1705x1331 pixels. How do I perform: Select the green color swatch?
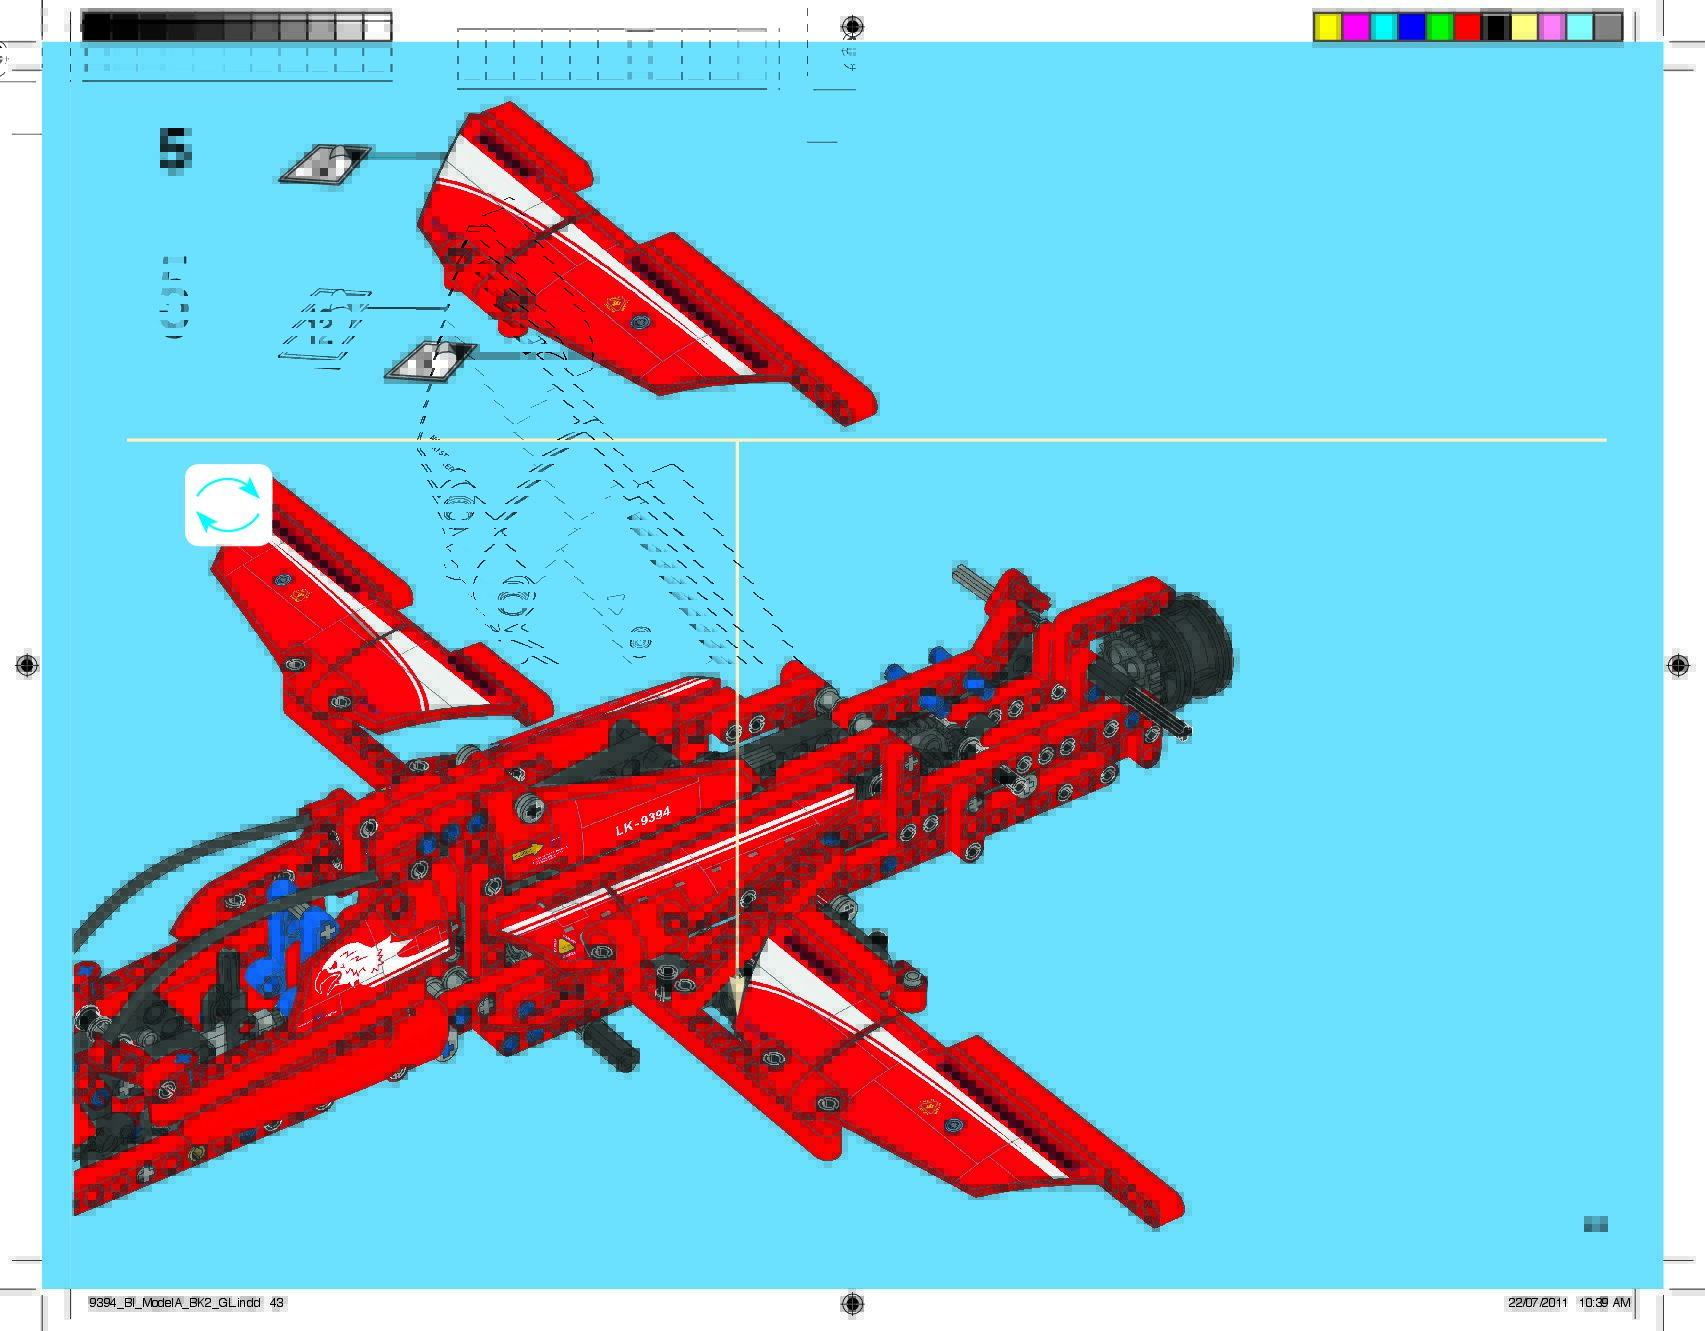click(1439, 28)
